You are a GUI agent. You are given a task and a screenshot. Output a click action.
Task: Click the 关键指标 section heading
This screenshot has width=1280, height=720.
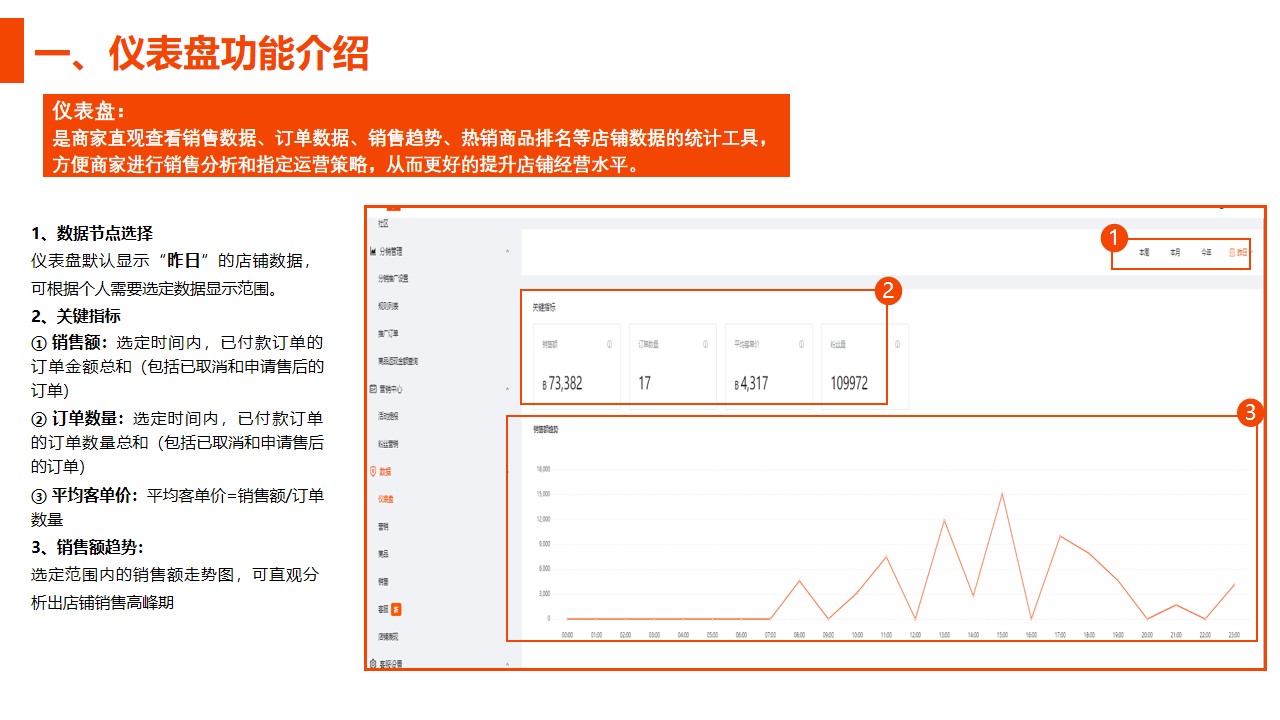pyautogui.click(x=544, y=307)
